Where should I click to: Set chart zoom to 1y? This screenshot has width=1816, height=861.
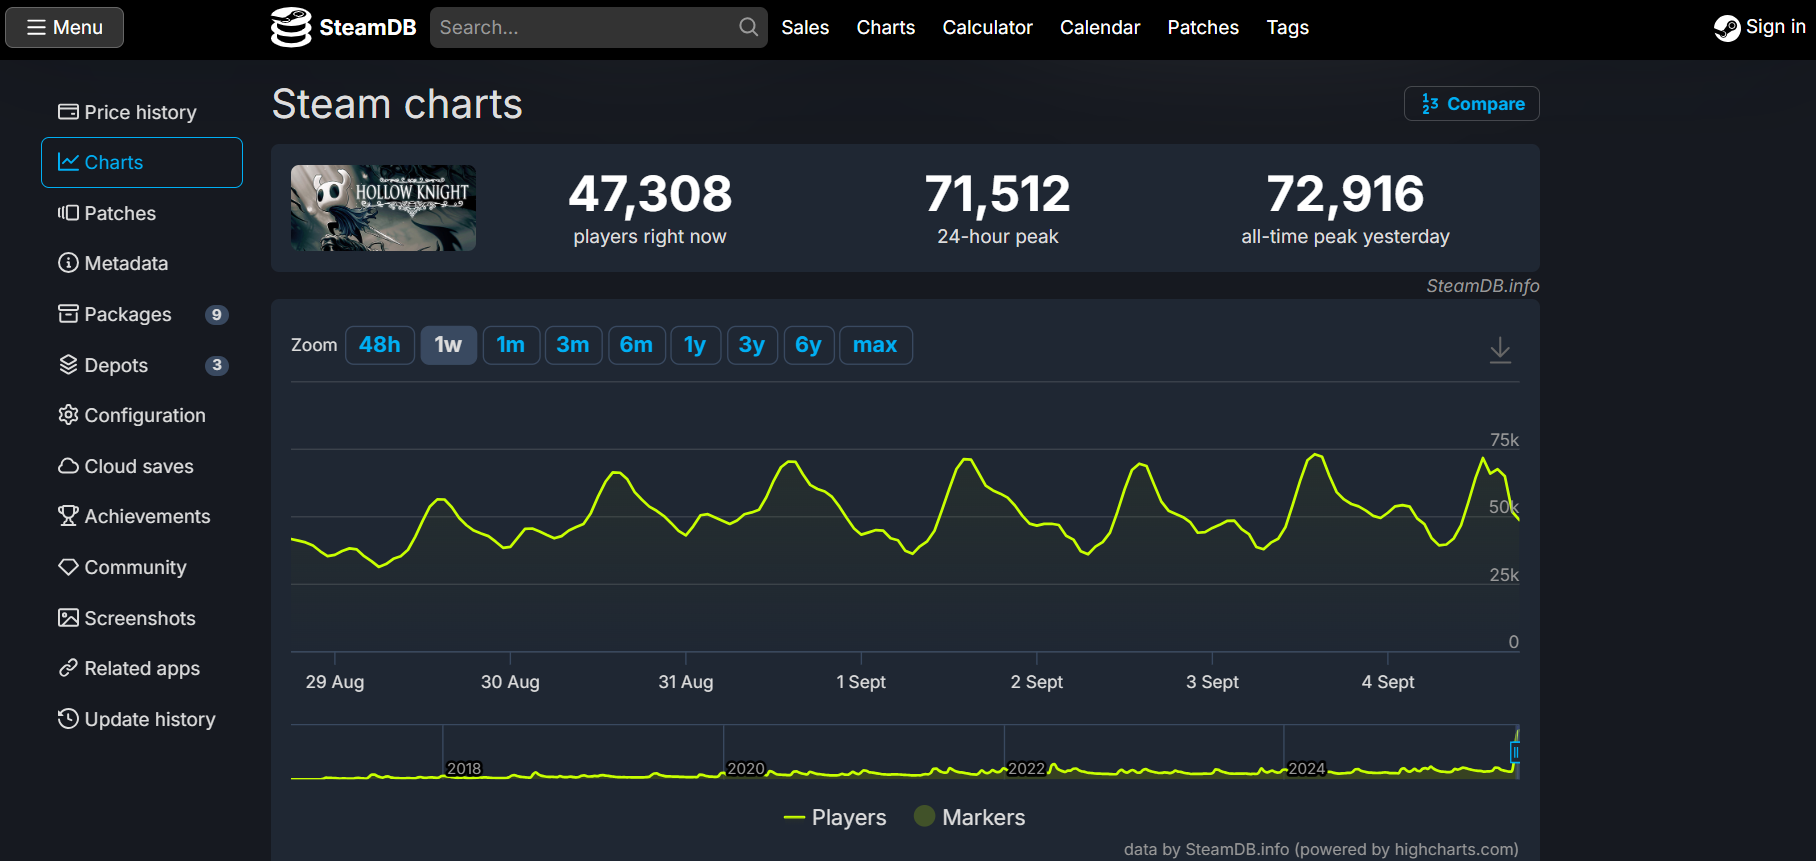(695, 345)
